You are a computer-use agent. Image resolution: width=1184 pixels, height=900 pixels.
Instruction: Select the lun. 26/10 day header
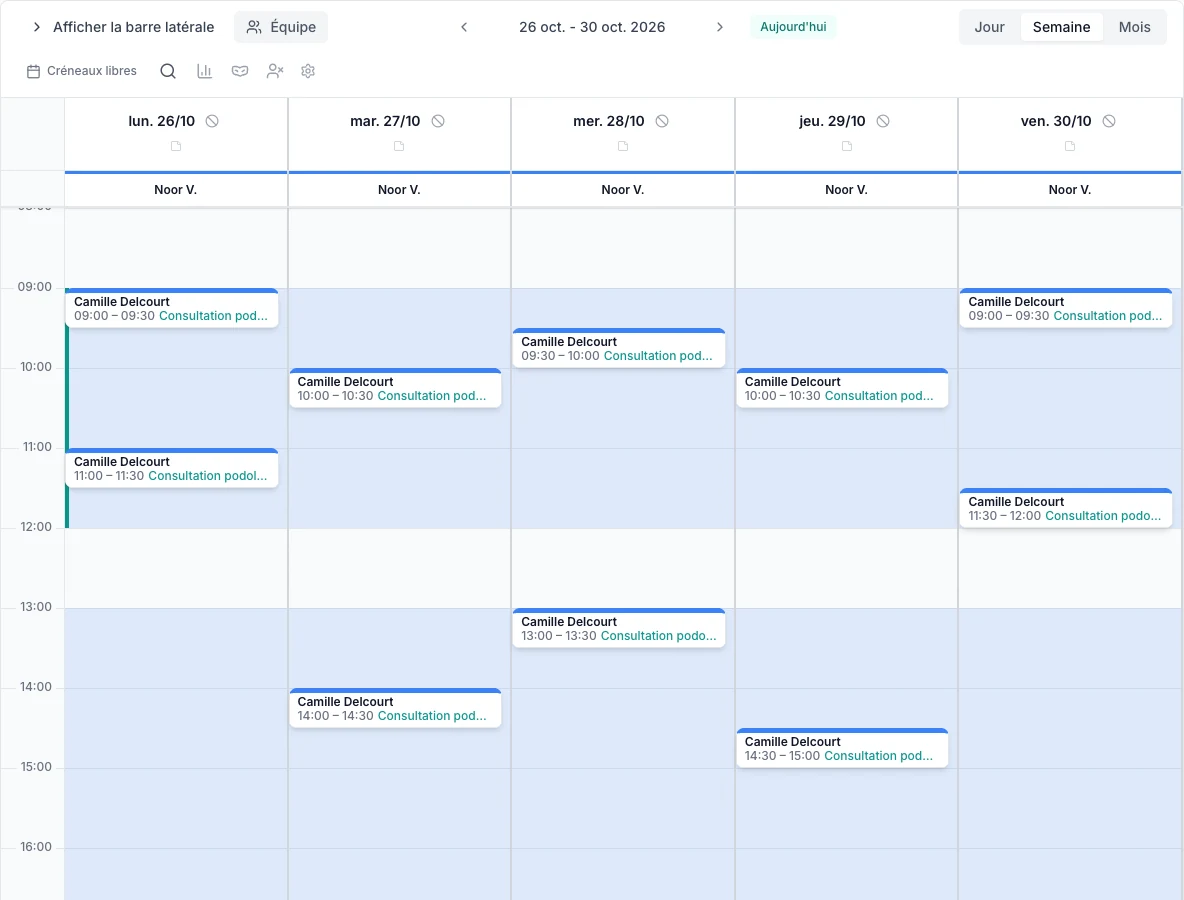click(162, 121)
